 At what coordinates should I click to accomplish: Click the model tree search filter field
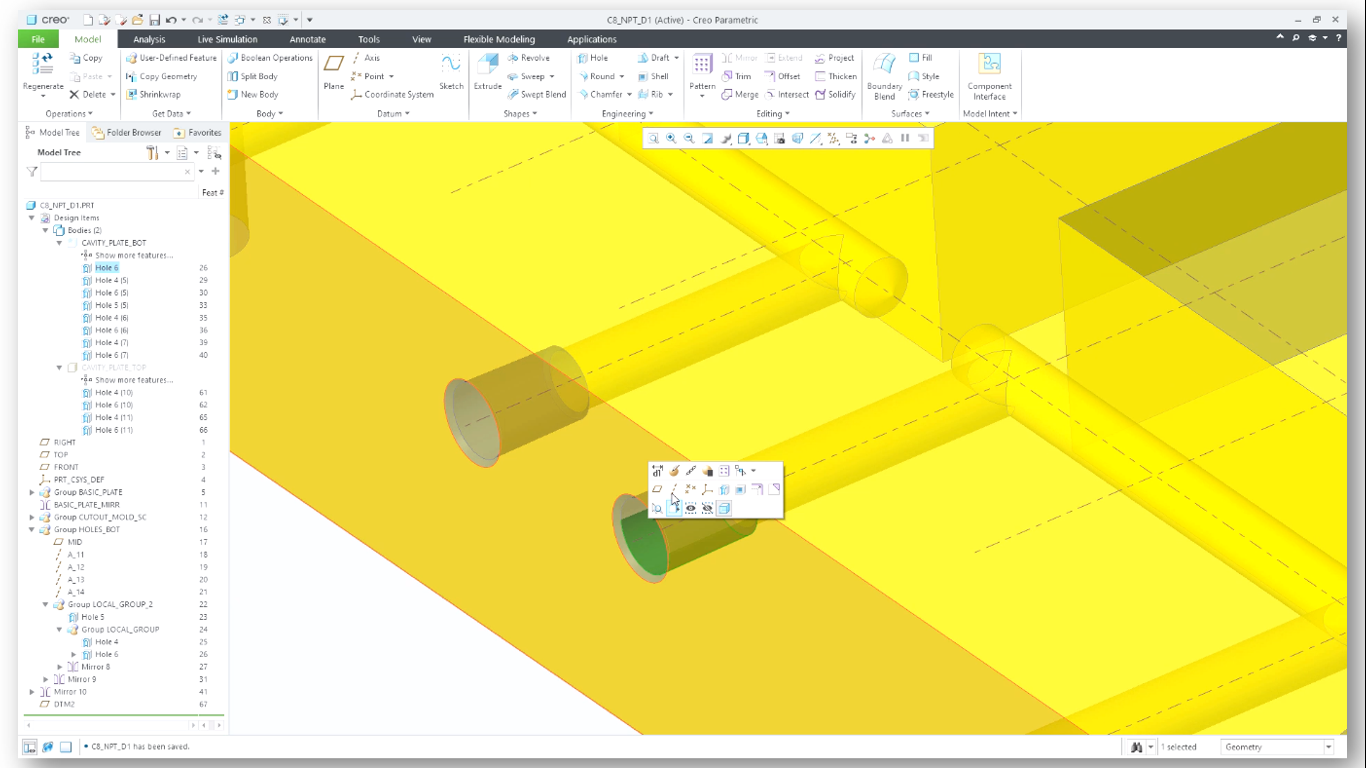click(x=110, y=172)
